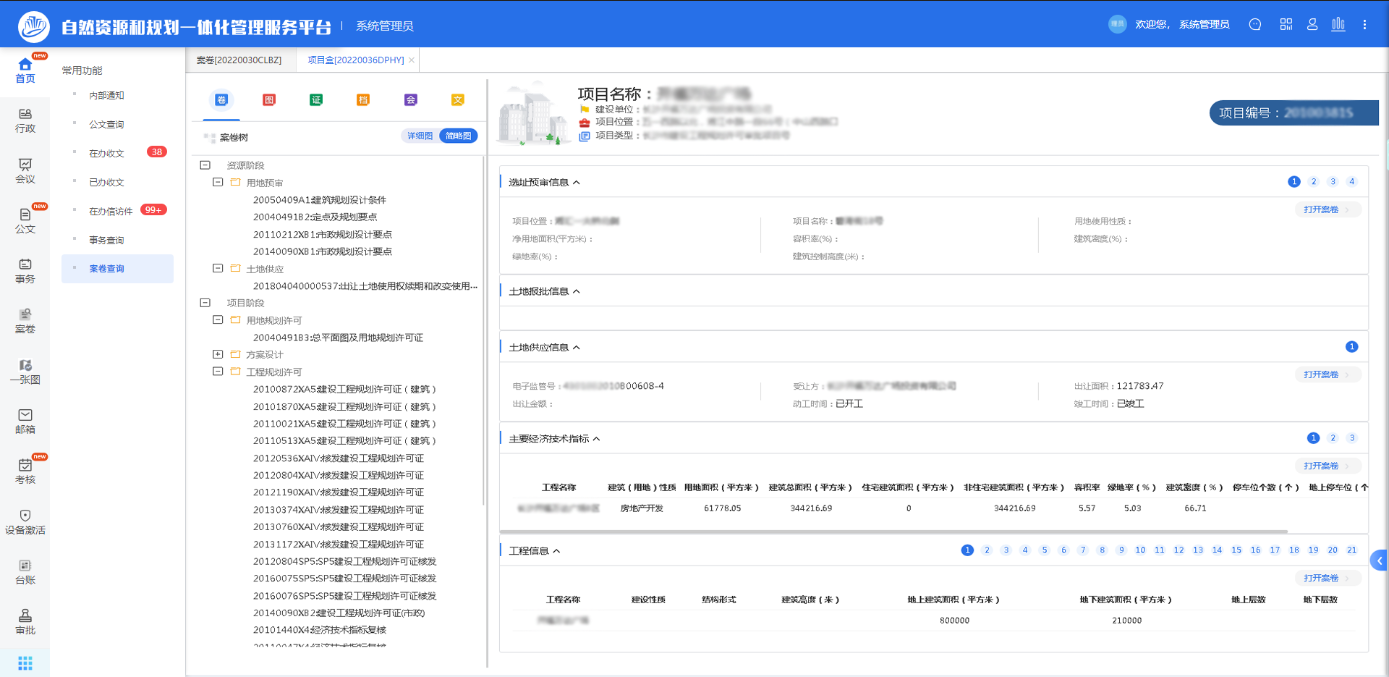
Task: Collapse the 选址预审信息 section
Action: (x=576, y=183)
